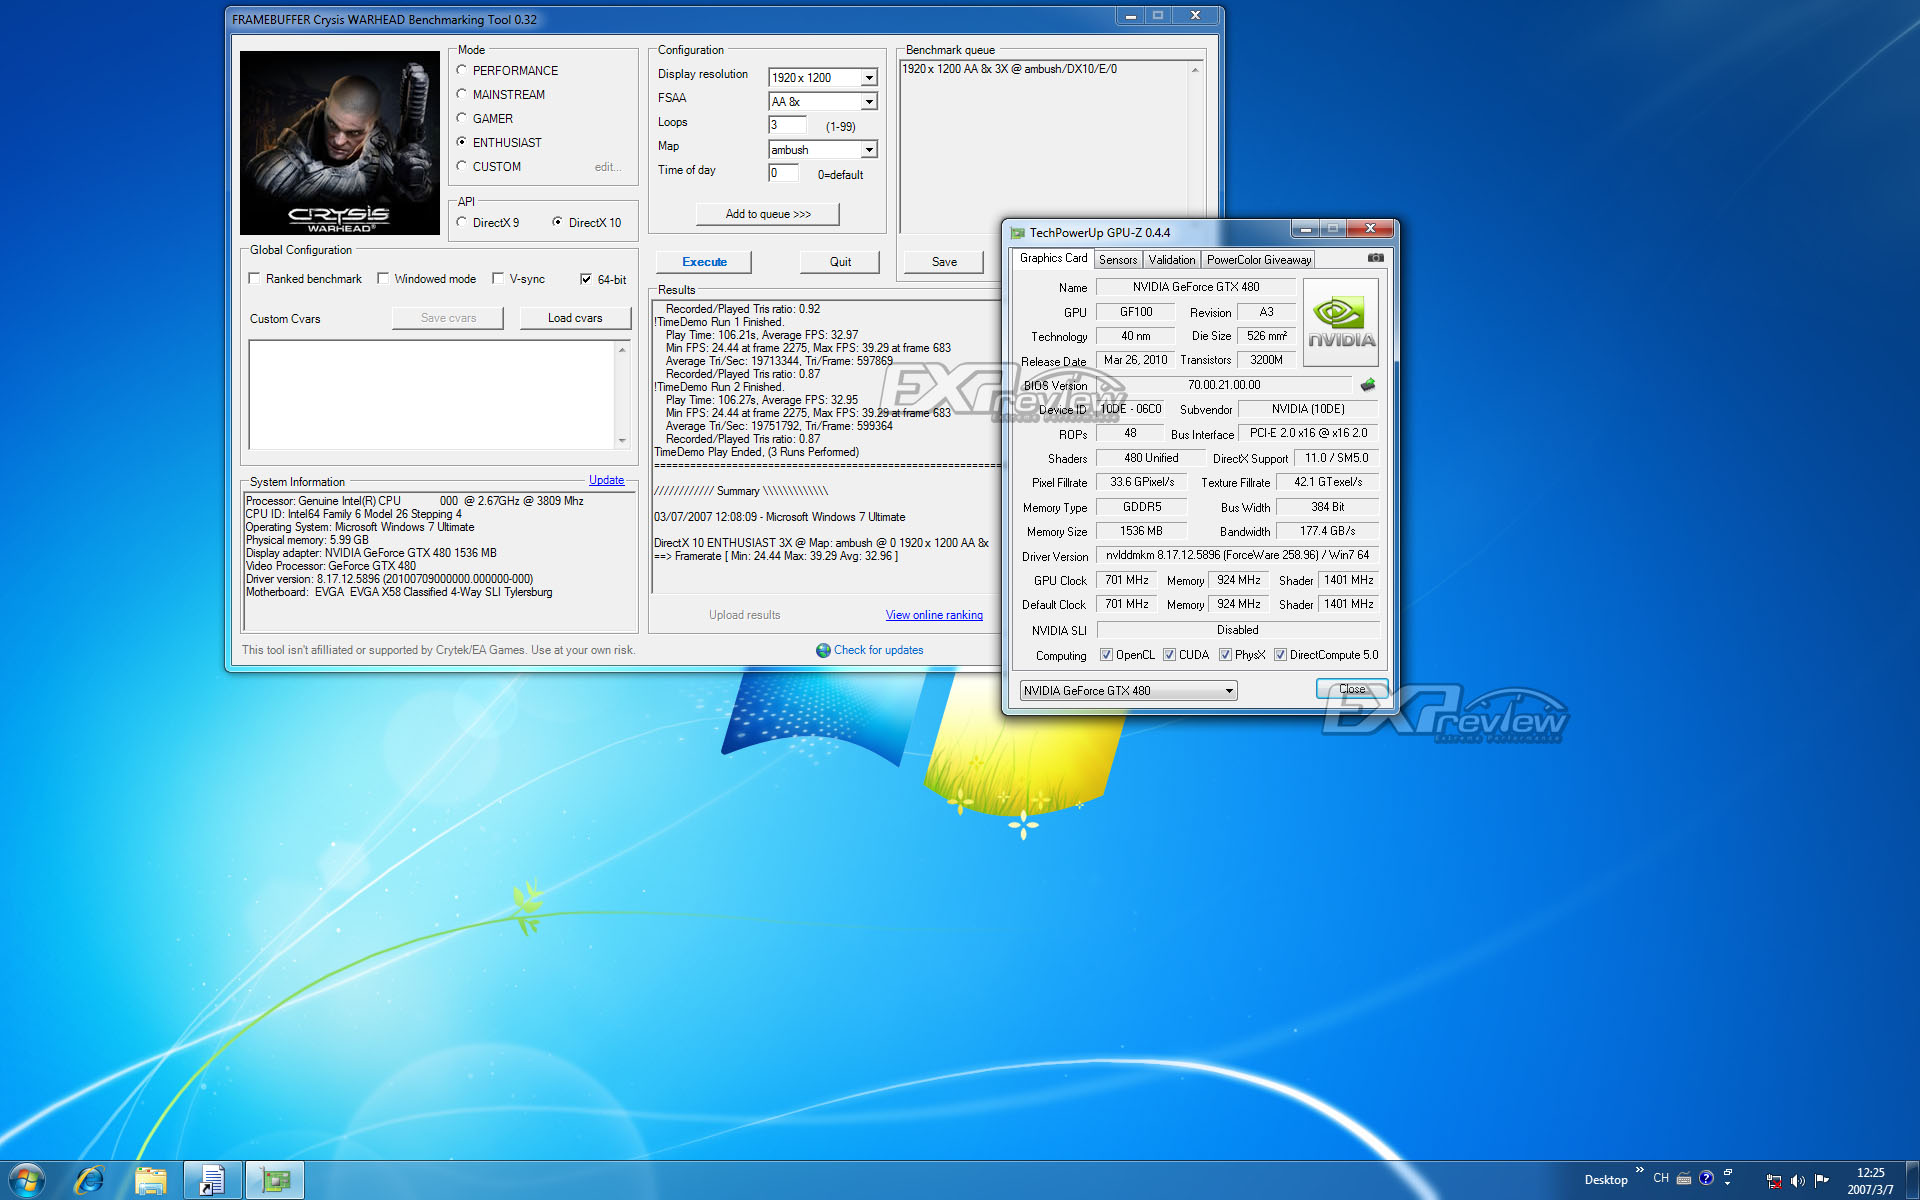Click the View online ranking link
1920x1200 pixels.
[x=933, y=615]
